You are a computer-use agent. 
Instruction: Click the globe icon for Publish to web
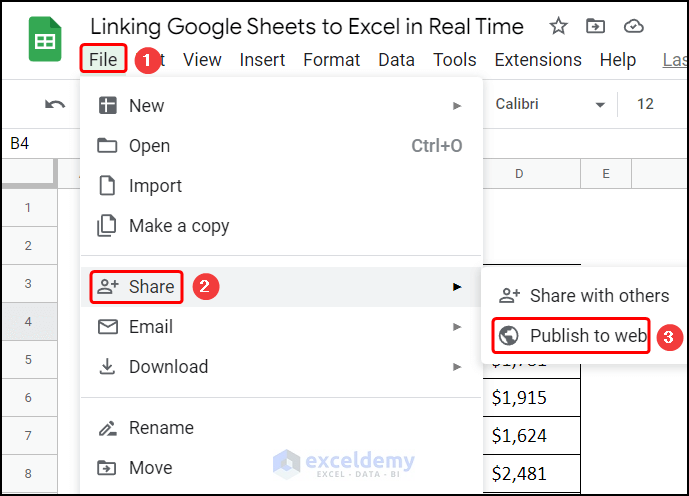click(x=509, y=336)
